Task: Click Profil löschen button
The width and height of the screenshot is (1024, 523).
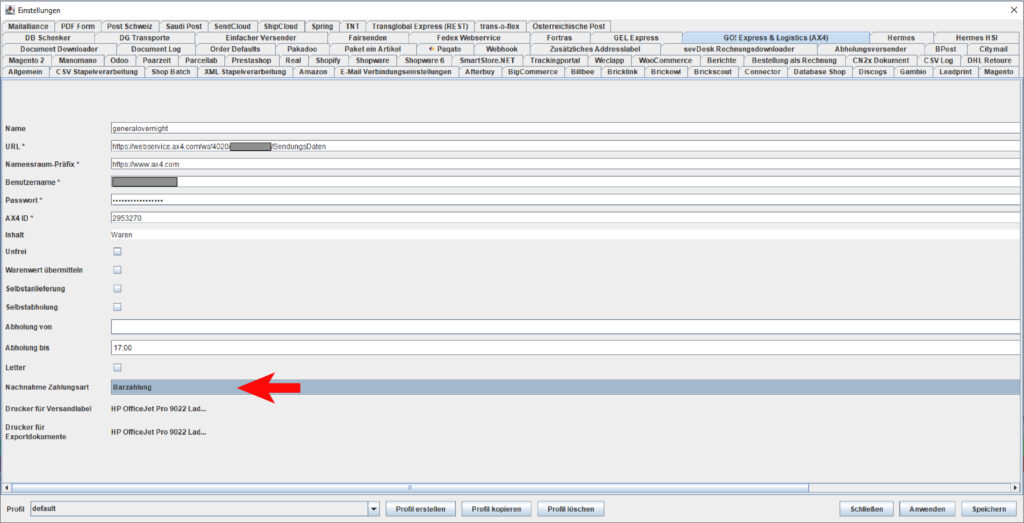Action: click(571, 509)
